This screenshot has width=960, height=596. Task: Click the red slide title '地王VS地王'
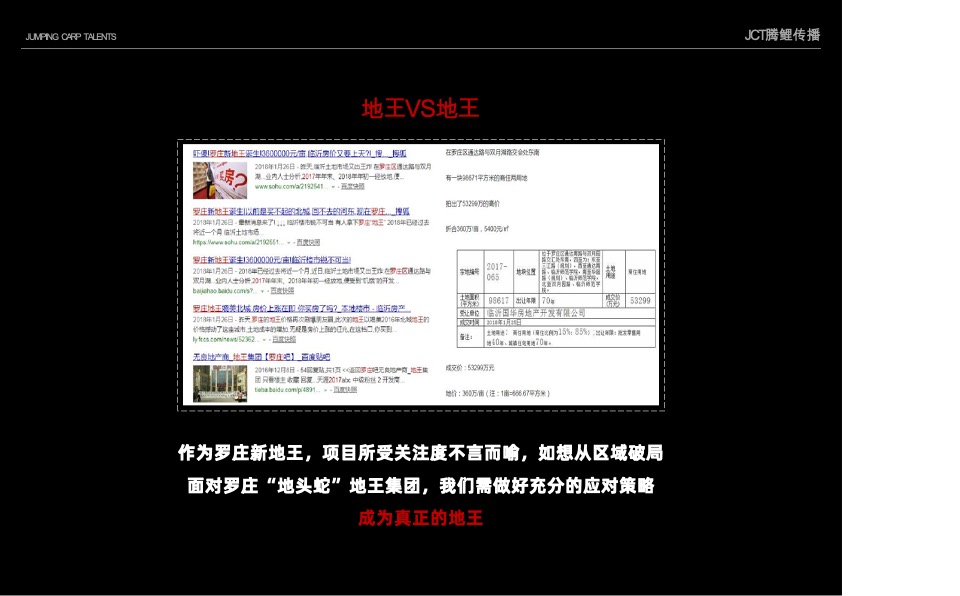(x=420, y=108)
